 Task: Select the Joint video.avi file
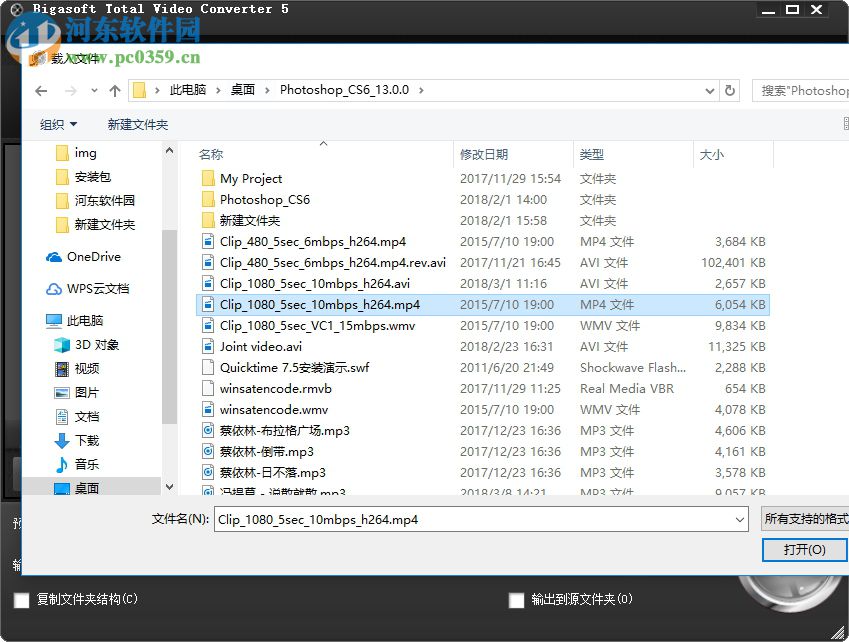tap(260, 346)
